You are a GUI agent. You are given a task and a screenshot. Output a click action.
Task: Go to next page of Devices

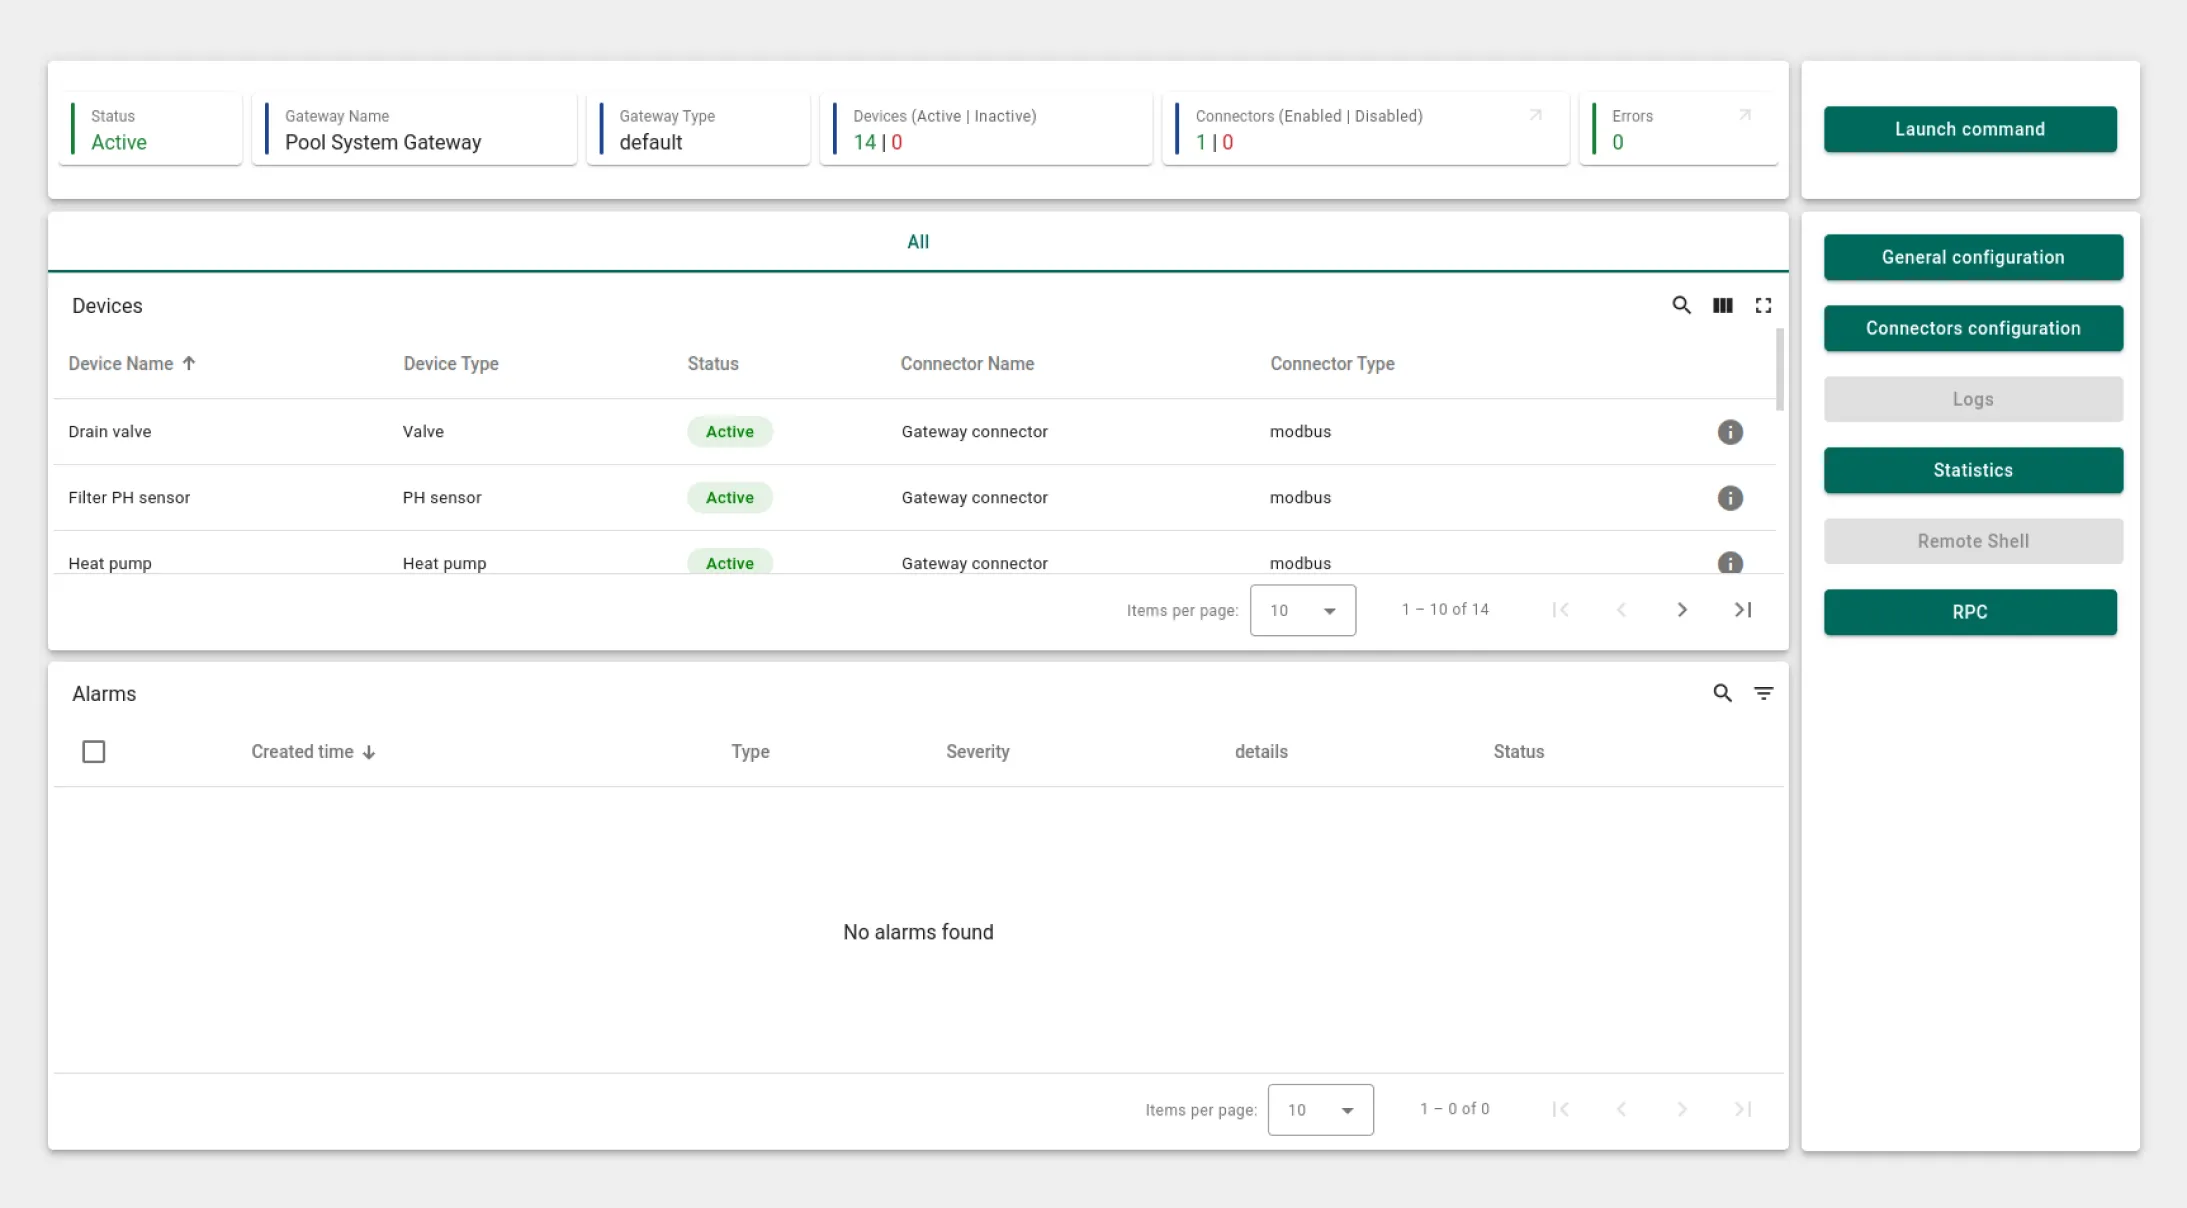(x=1682, y=610)
